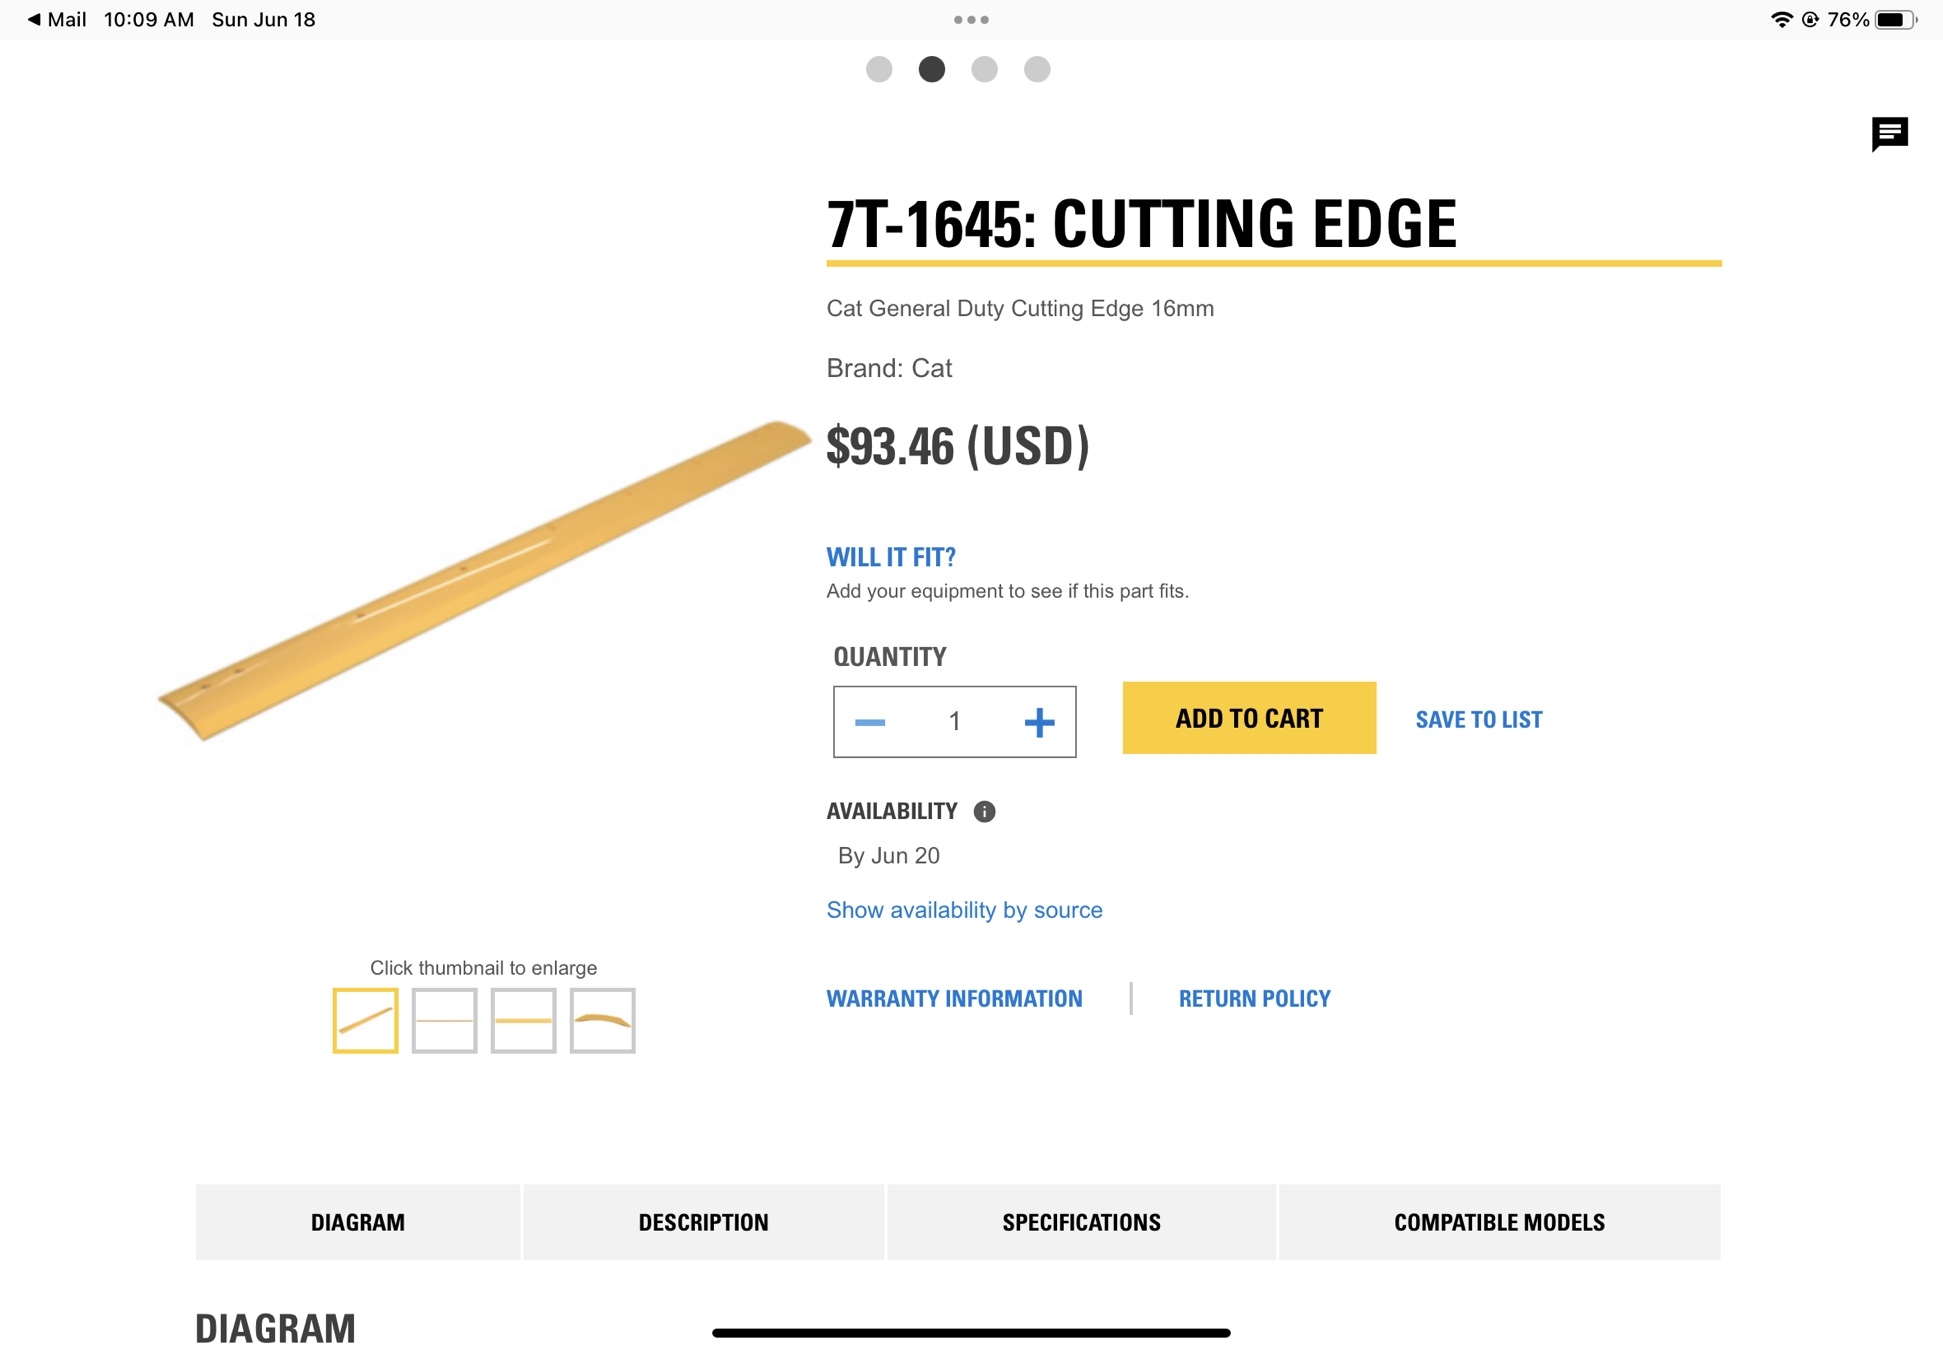
Task: Switch to the Specifications tab
Action: [x=1081, y=1222]
